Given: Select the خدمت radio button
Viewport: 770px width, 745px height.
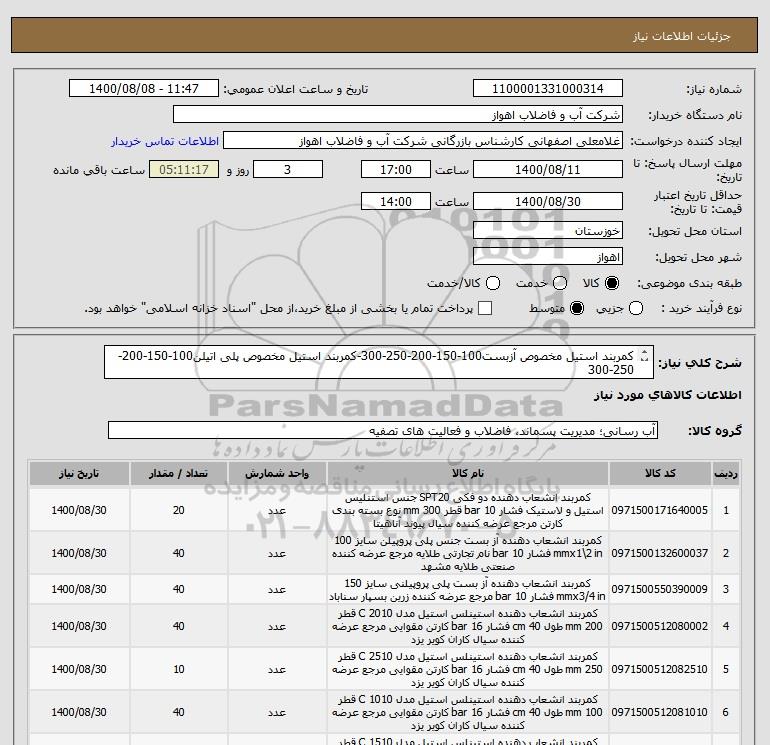Looking at the screenshot, I should 560,283.
